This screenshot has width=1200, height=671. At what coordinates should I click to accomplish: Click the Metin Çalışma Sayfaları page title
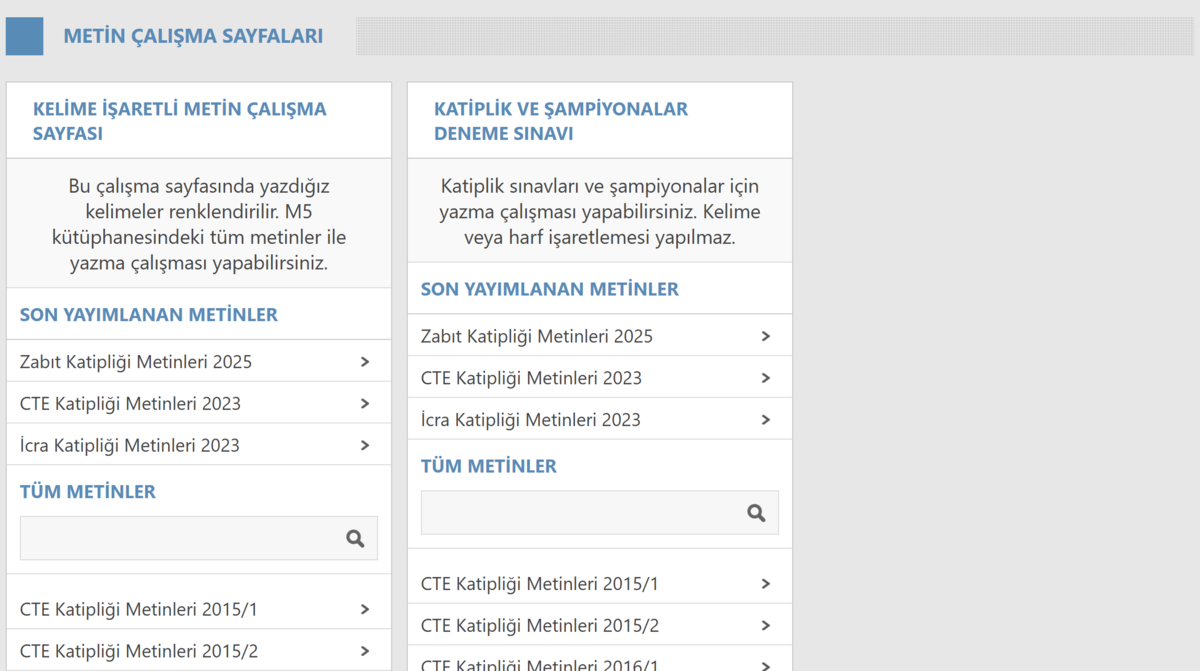tap(193, 36)
